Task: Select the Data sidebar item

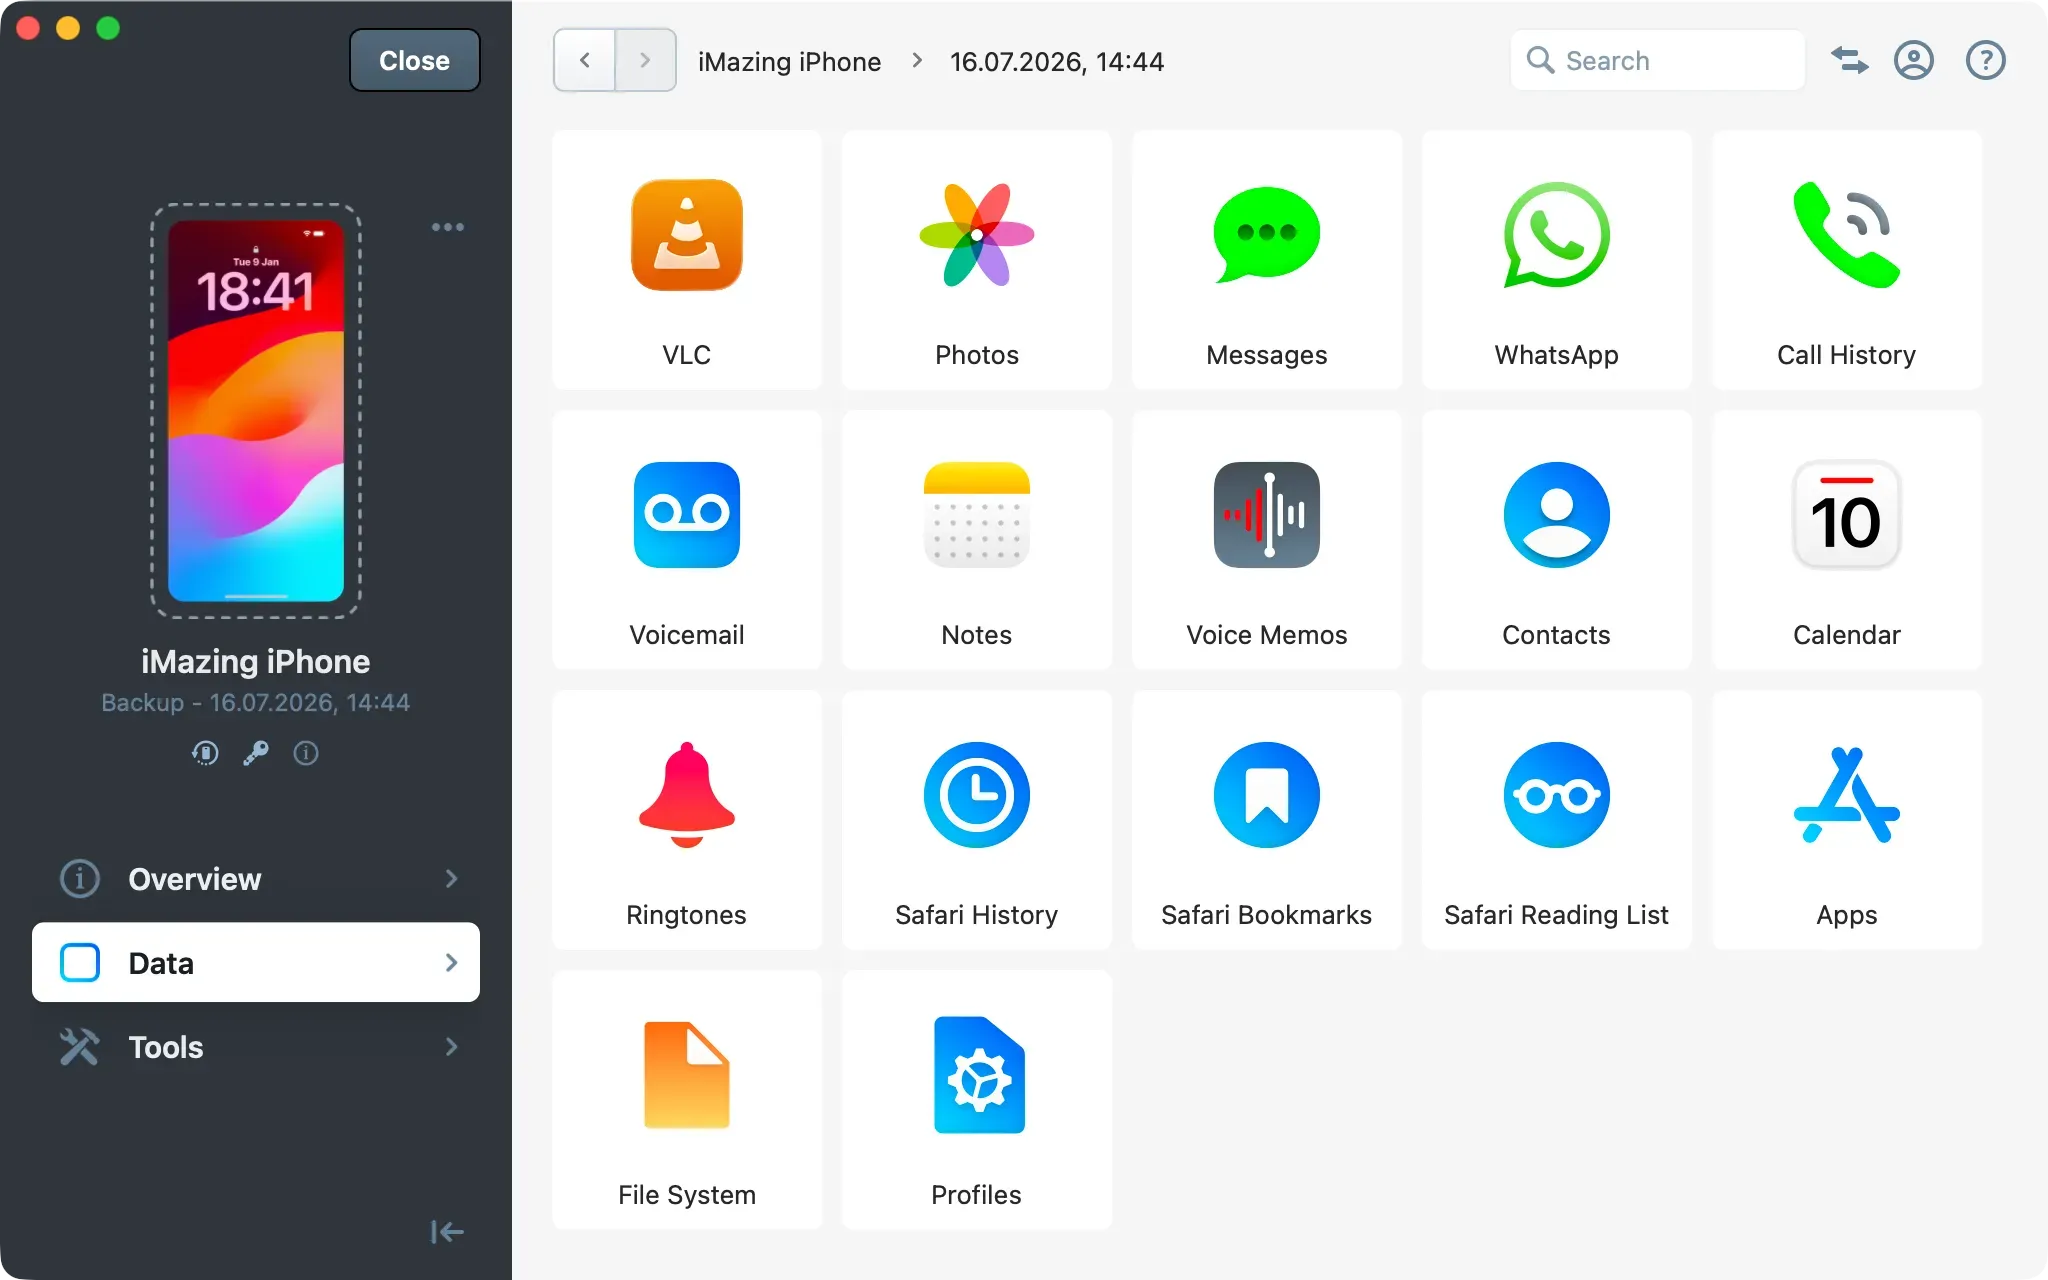Action: coord(256,963)
